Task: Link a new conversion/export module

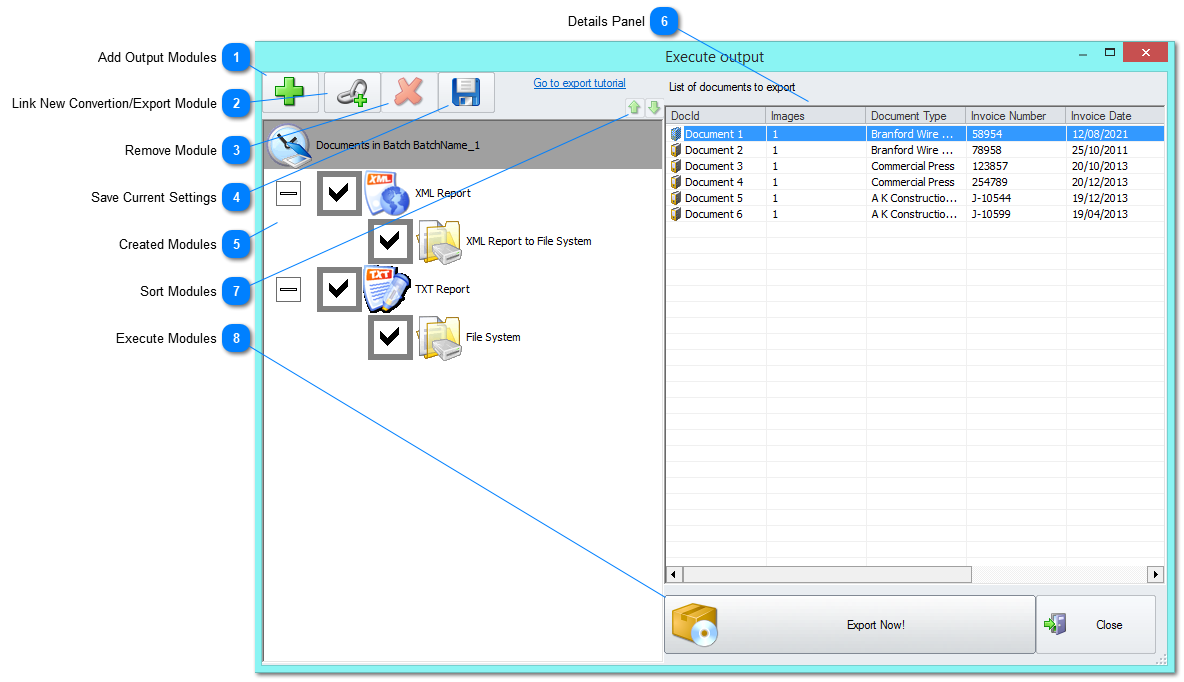Action: [x=352, y=91]
